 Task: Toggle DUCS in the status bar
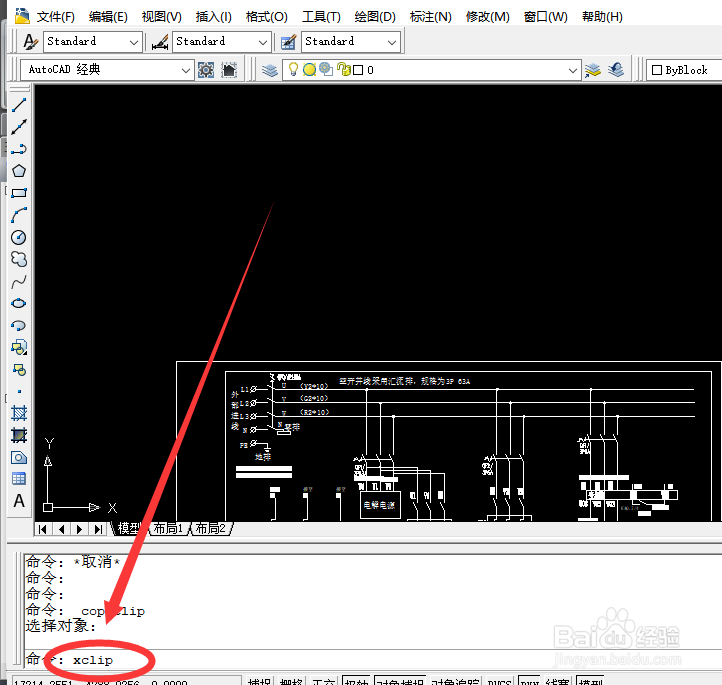tap(500, 681)
